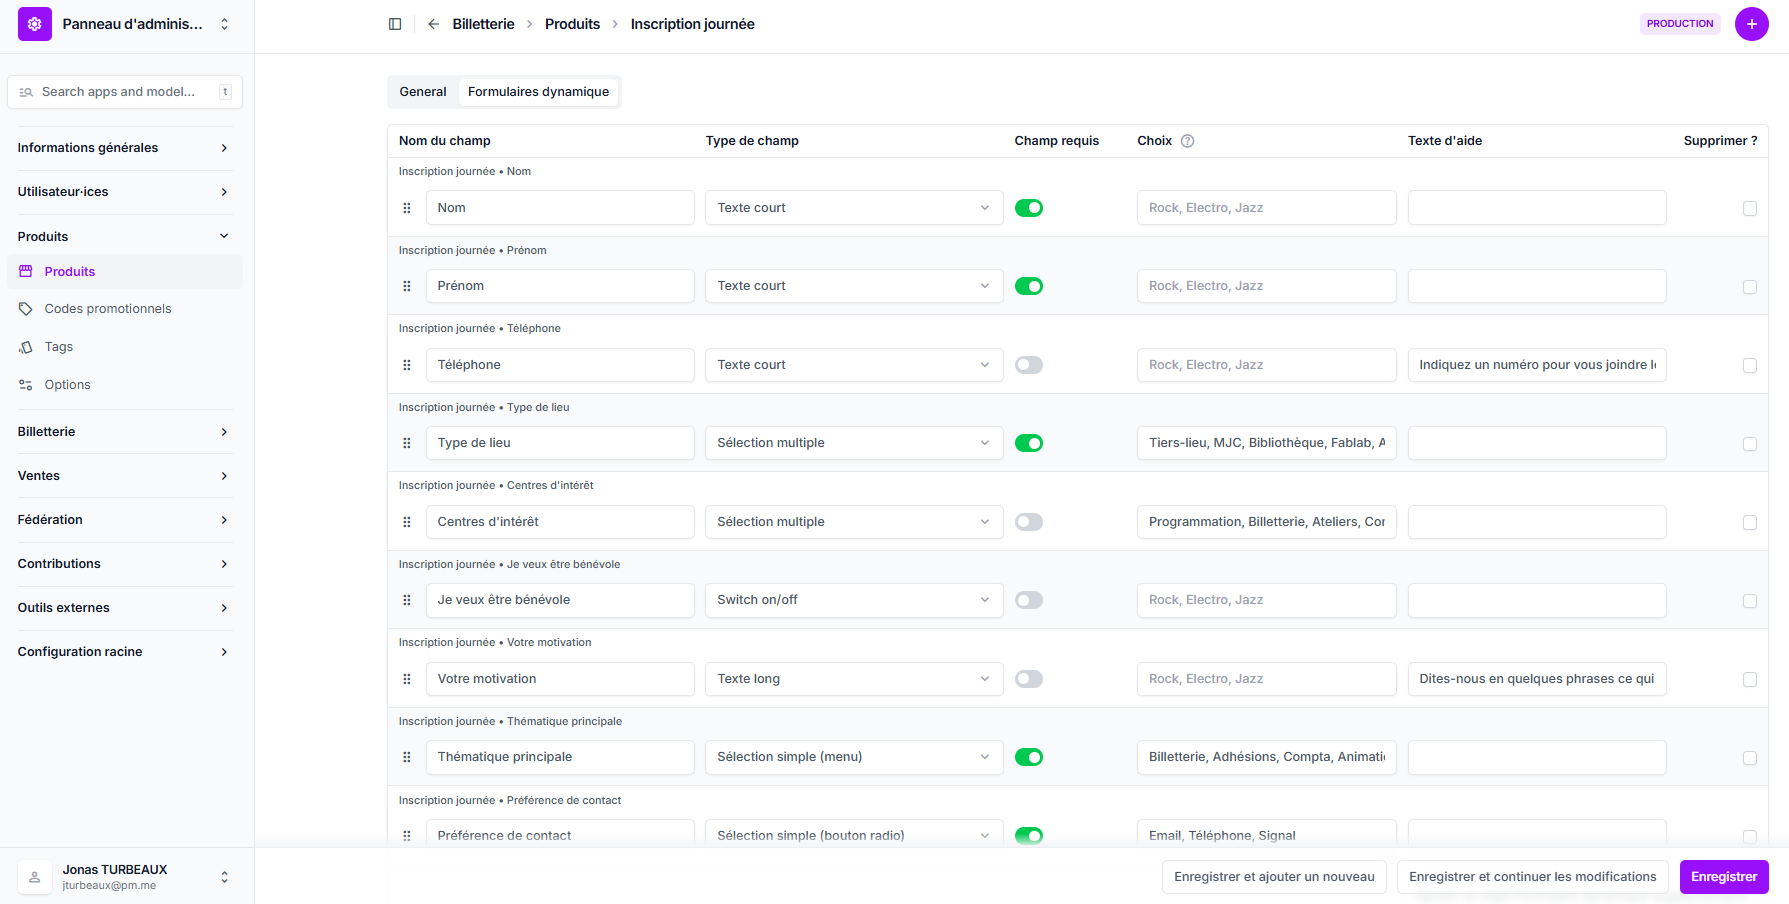
Task: Grab the drag handle for Téléphone row
Action: 407,365
